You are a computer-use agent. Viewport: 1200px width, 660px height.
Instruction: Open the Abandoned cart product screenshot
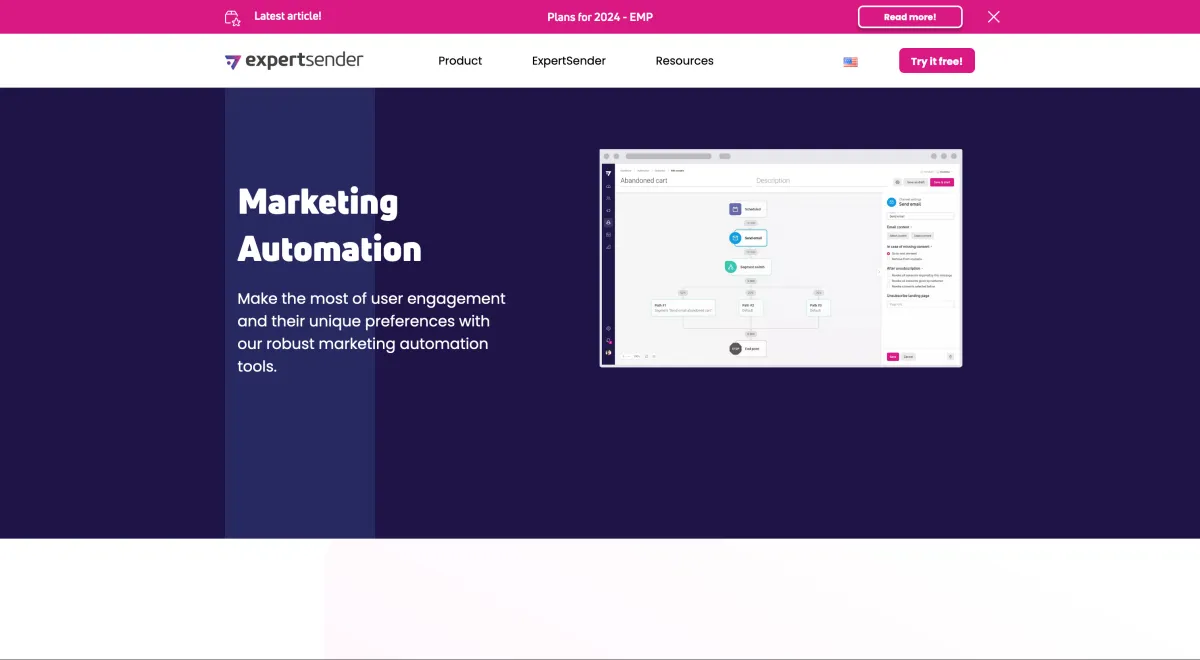tap(781, 258)
